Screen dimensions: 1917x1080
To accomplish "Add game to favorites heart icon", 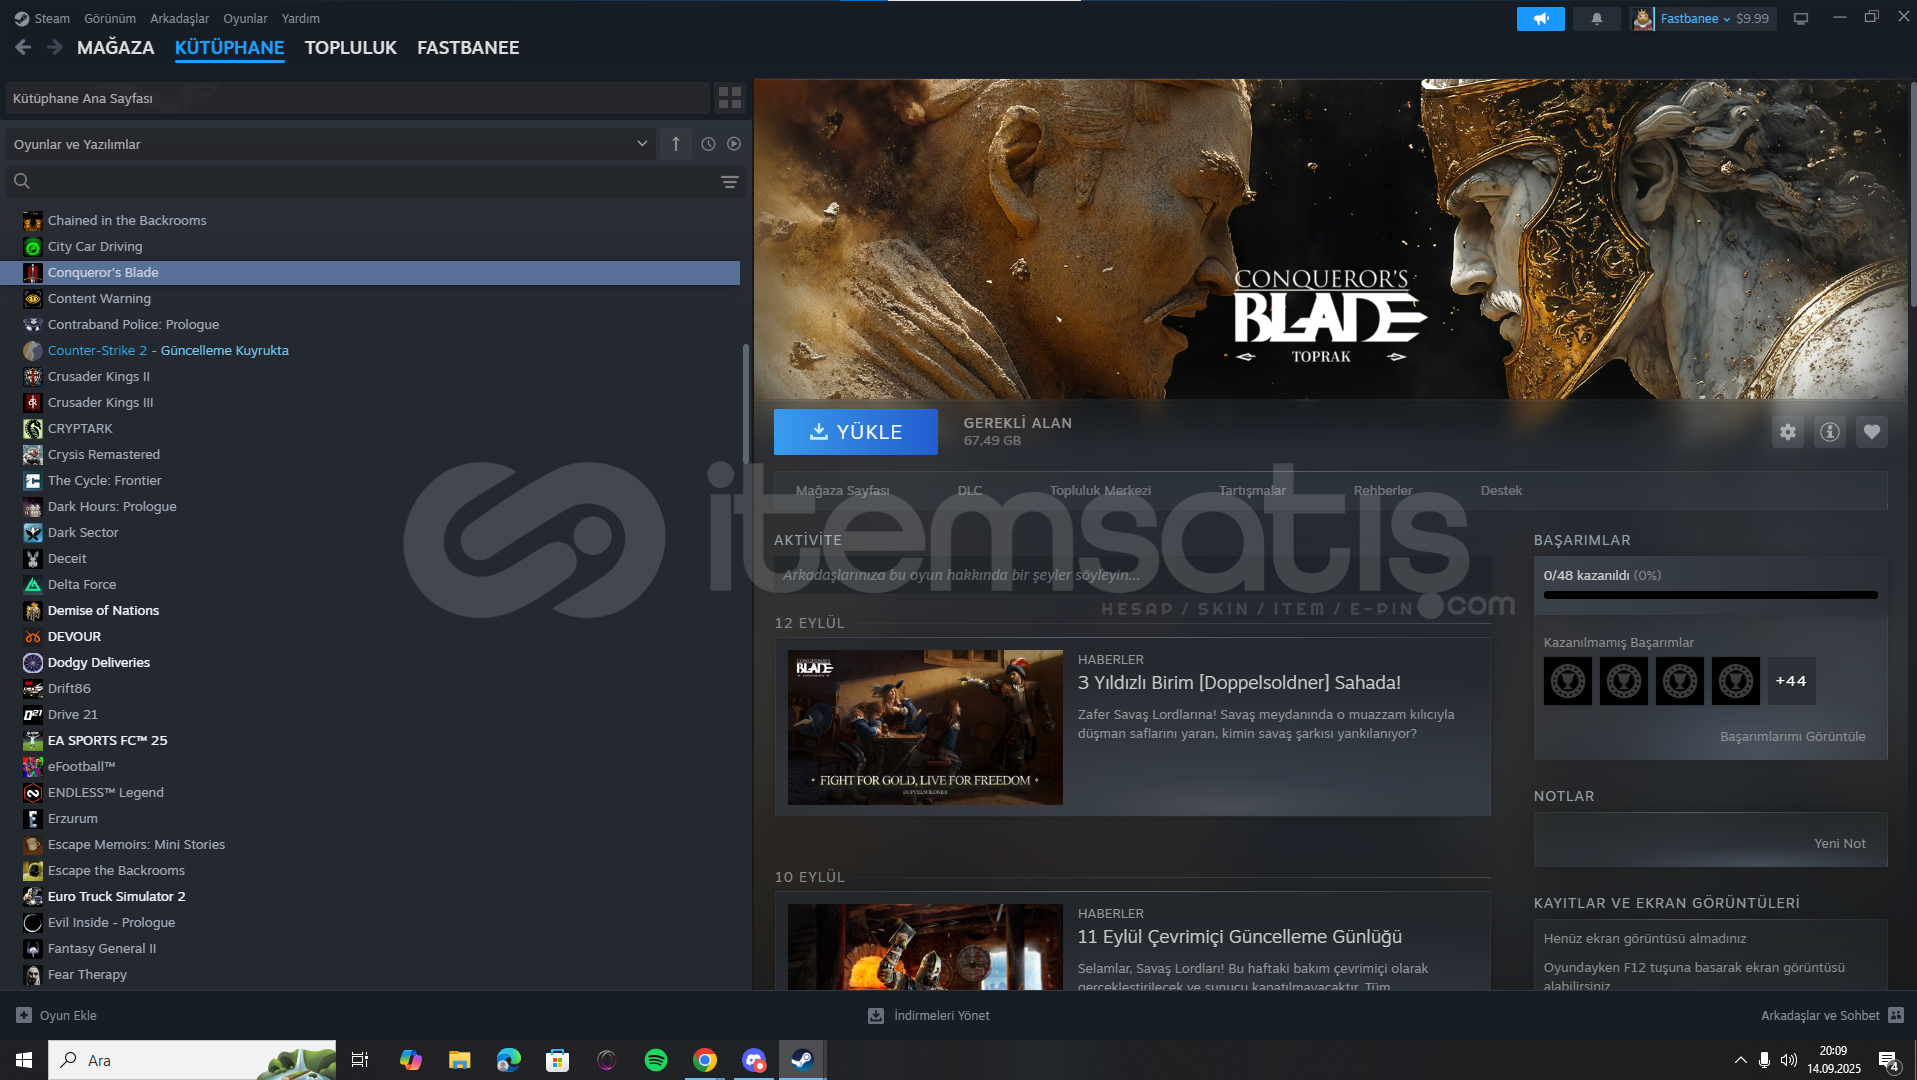I will 1872,432.
